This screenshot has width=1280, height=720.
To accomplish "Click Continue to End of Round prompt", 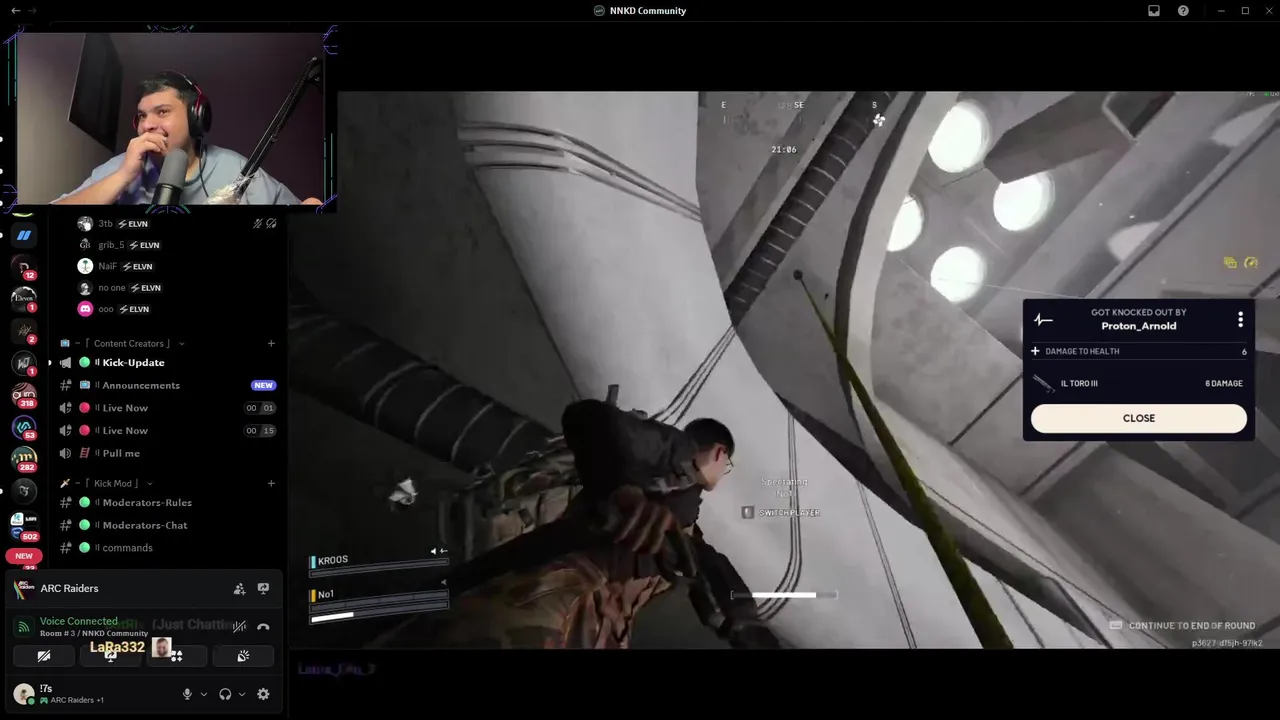I will 1183,626.
